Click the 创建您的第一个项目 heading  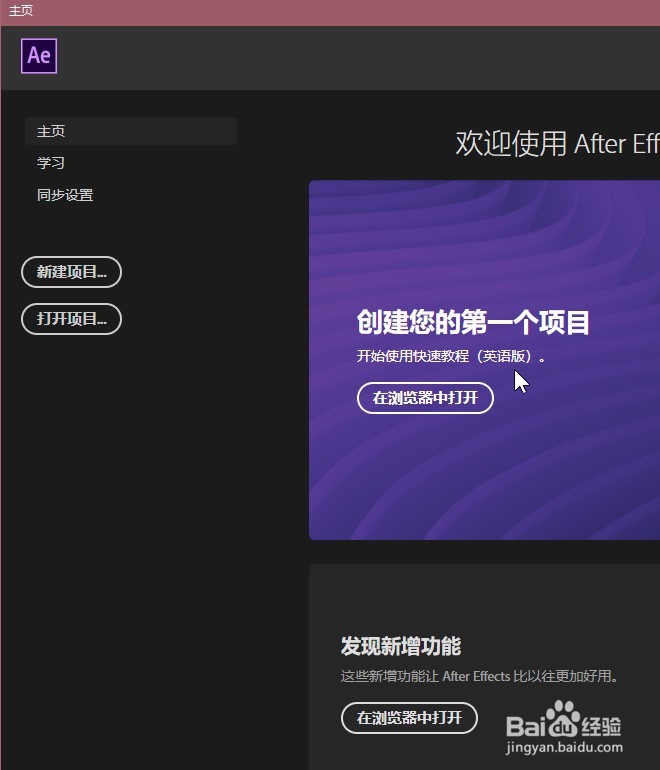pos(473,322)
